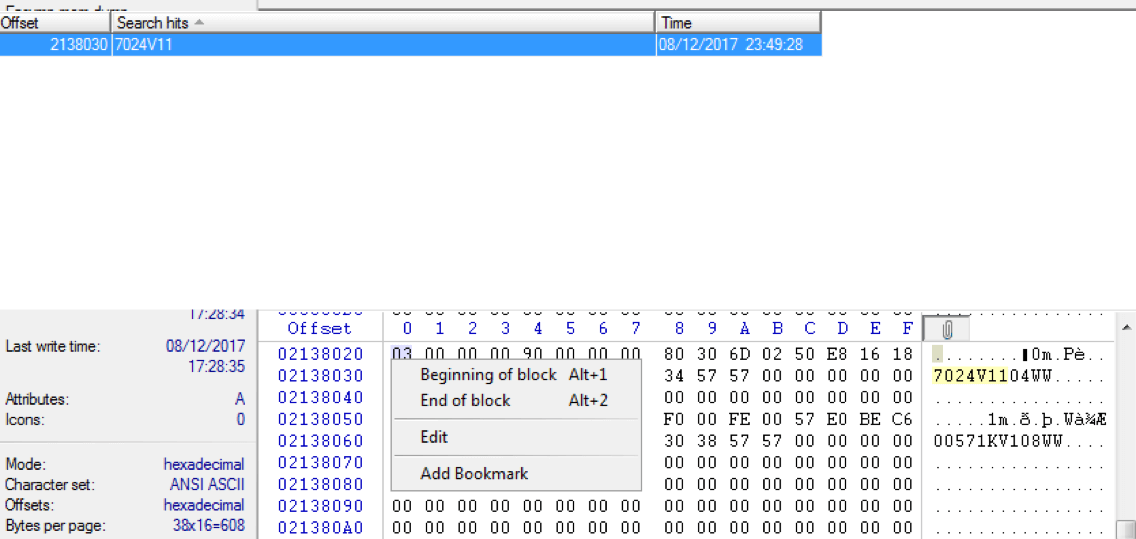The image size is (1136, 539).
Task: Click byte F0 in row 02138050
Action: click(674, 419)
